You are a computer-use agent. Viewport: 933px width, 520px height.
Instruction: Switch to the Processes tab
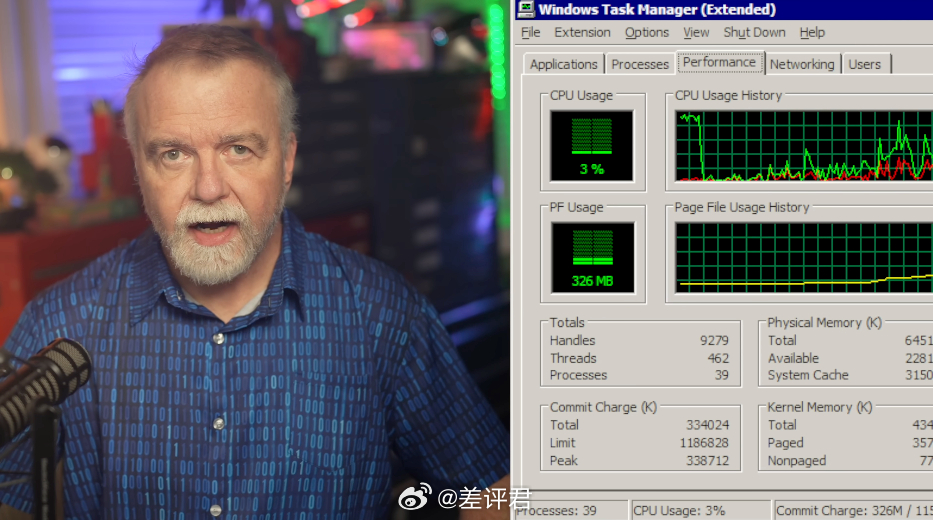point(640,64)
